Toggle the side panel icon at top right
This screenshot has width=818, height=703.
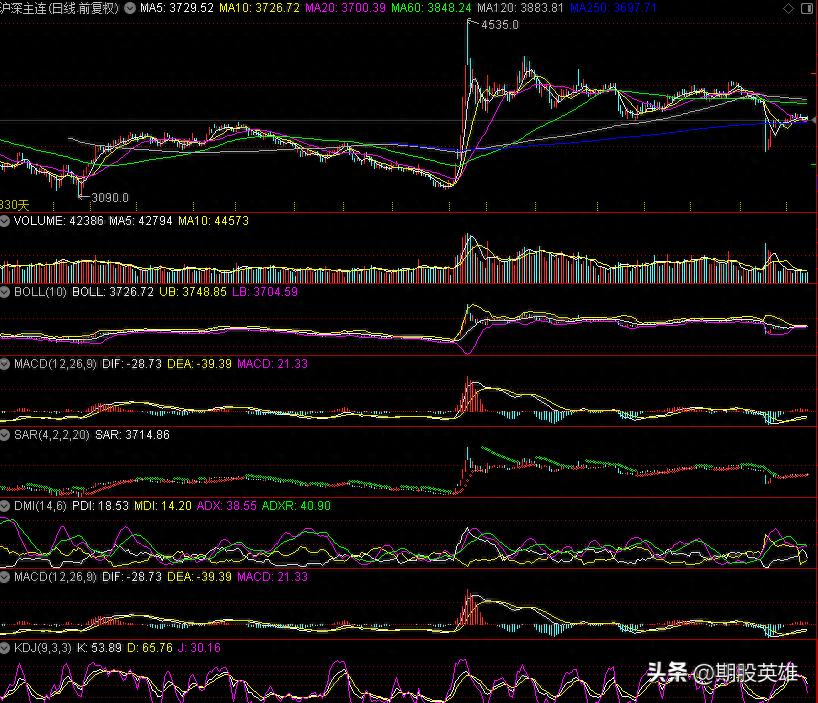pyautogui.click(x=810, y=8)
